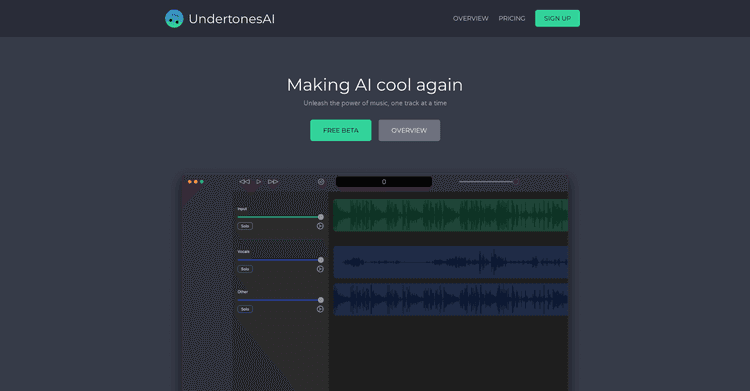Click the Vocals track label
Image resolution: width=750 pixels, height=391 pixels.
(243, 251)
